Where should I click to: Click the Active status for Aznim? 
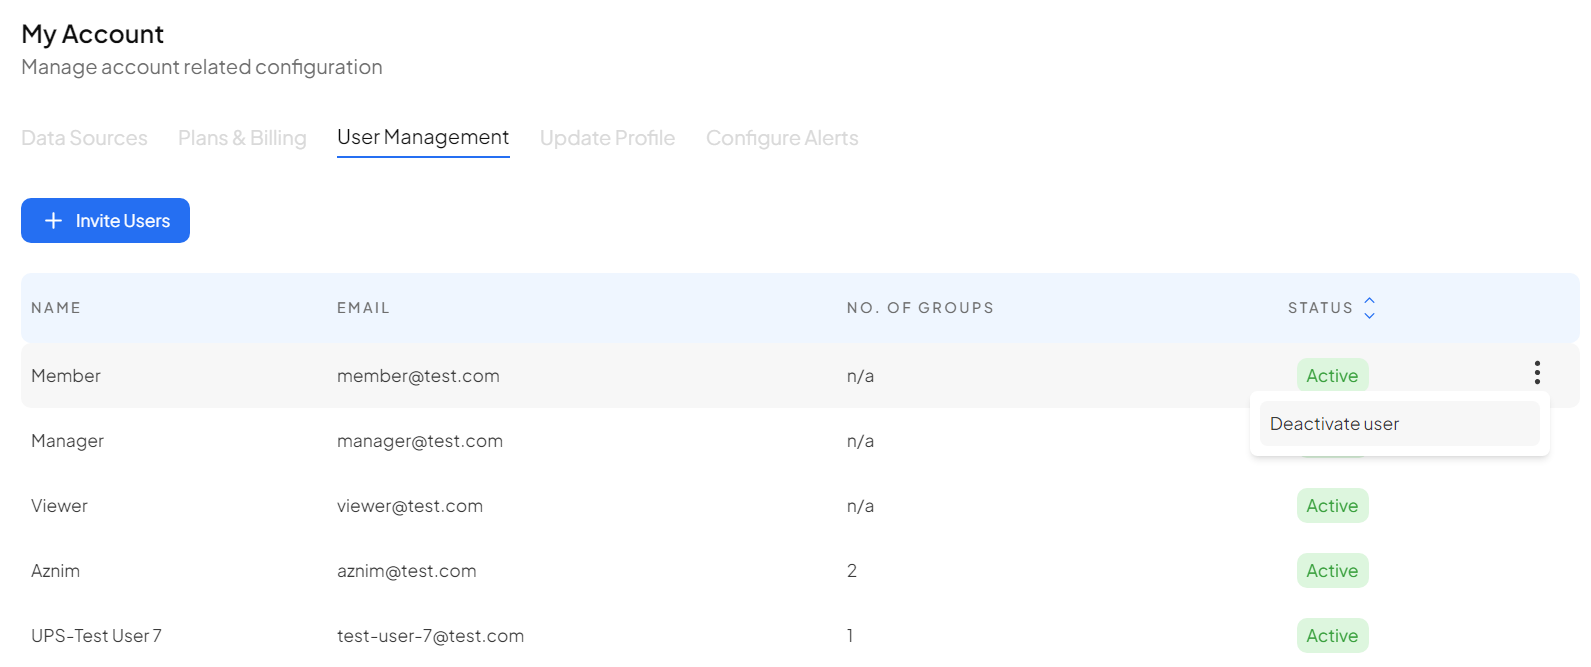point(1332,571)
